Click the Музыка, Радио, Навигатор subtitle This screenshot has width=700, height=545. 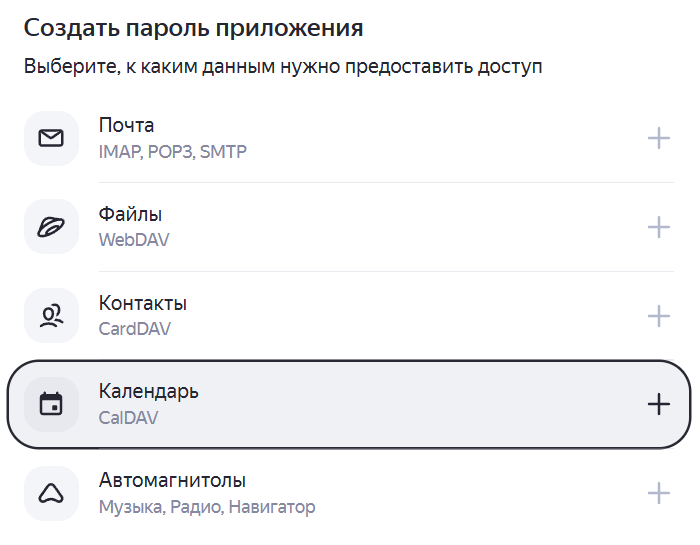click(207, 507)
